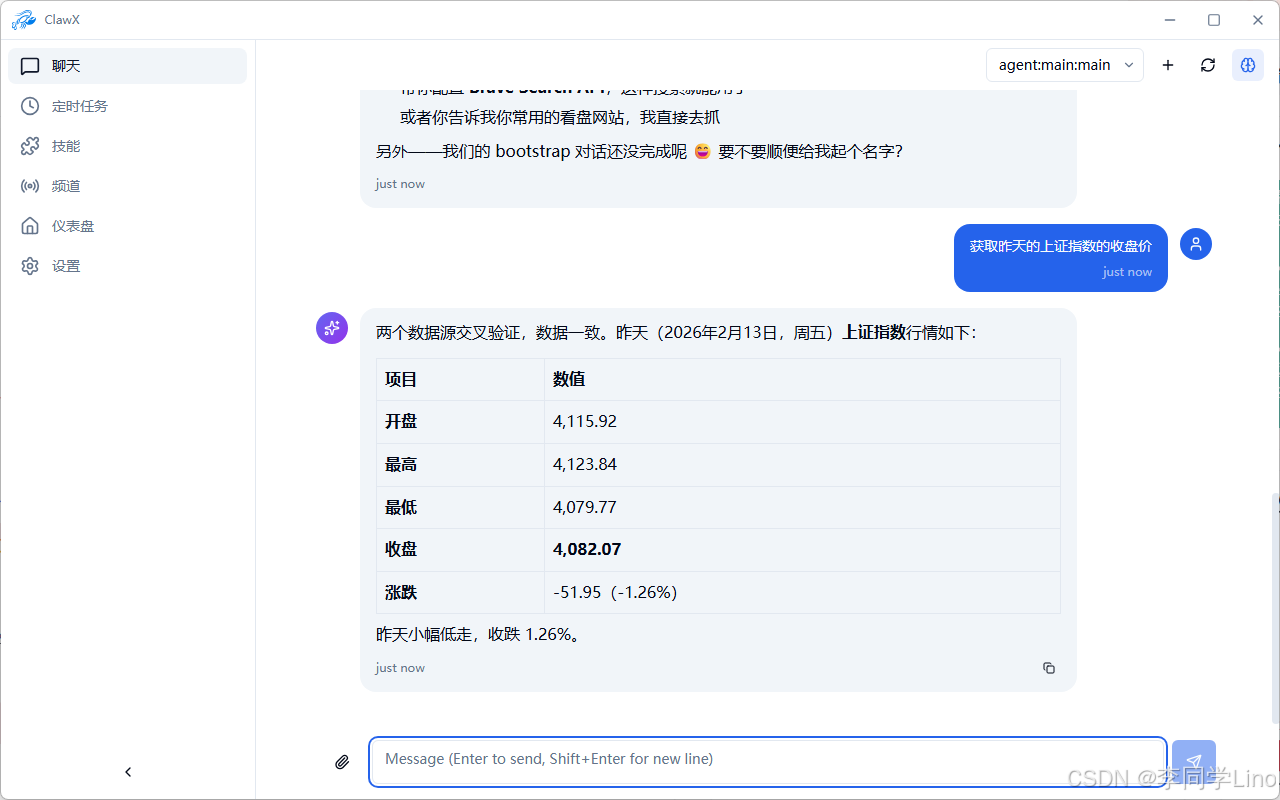
Task: Refresh the conversation with the reload icon
Action: click(x=1207, y=64)
